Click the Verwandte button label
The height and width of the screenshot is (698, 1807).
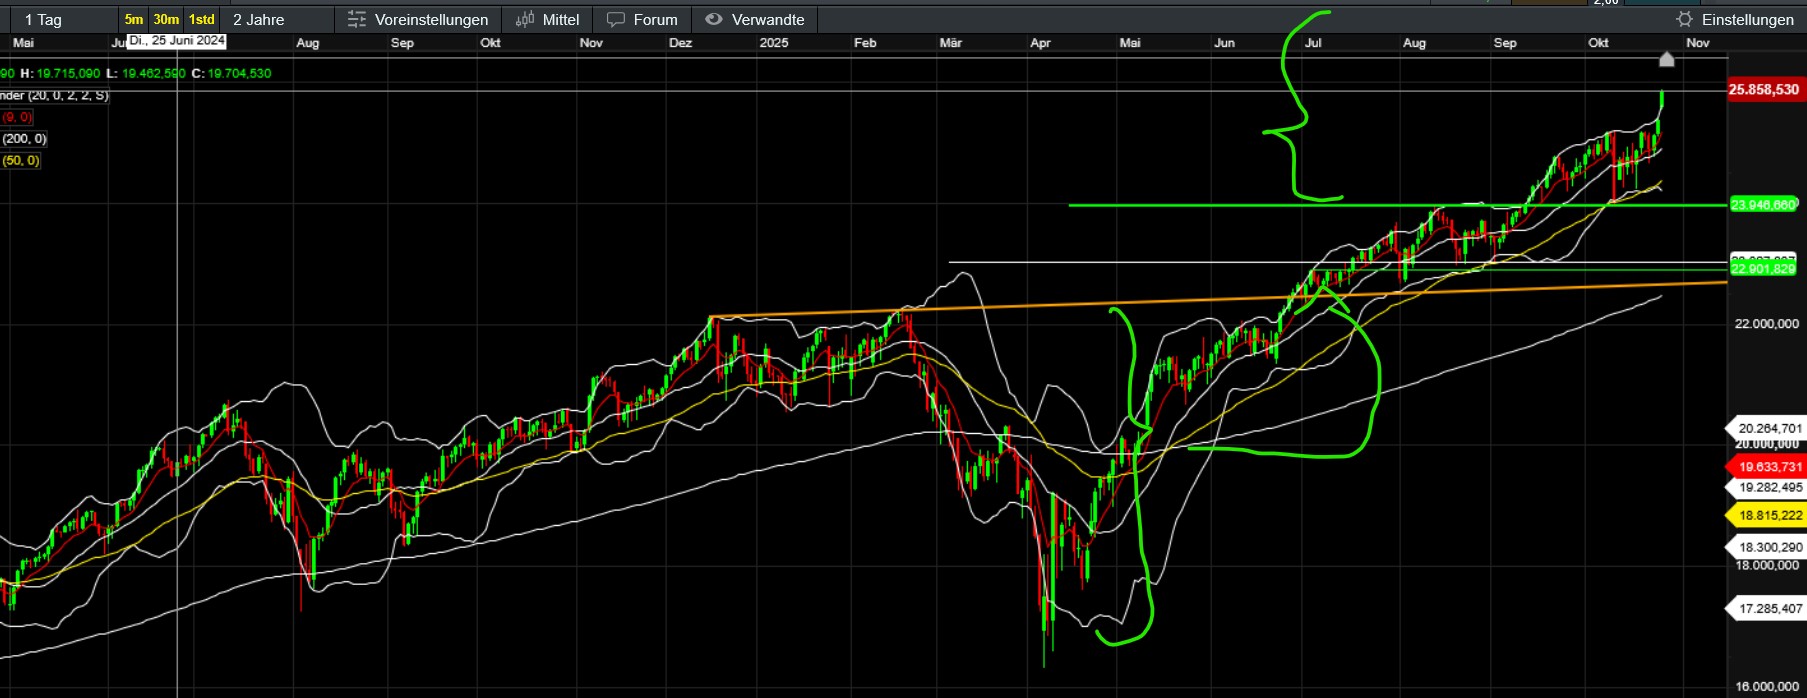[767, 20]
